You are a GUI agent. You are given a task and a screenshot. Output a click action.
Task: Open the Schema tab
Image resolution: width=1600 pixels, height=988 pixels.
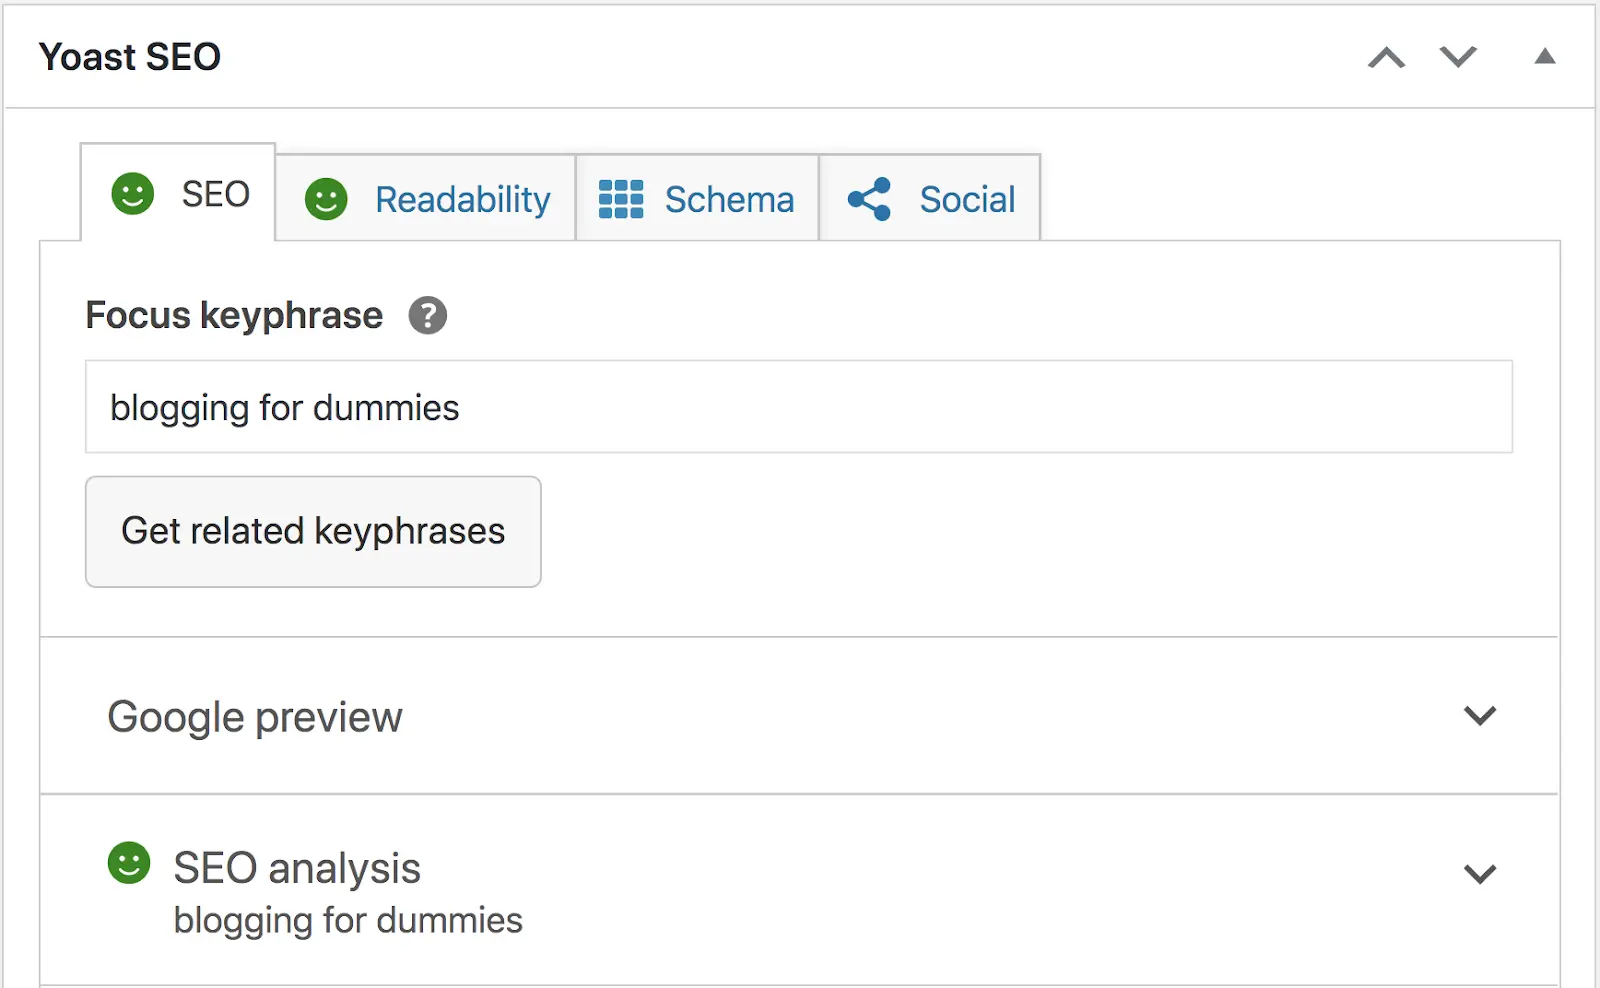click(x=698, y=198)
